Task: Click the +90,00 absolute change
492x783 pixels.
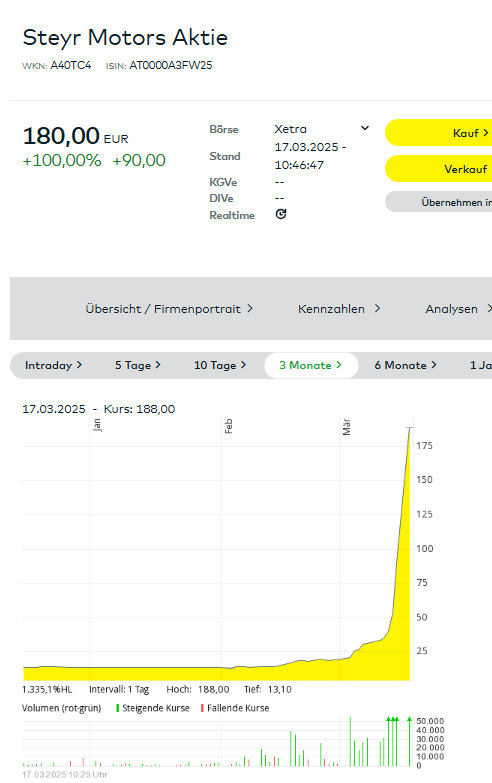Action: pyautogui.click(x=139, y=160)
